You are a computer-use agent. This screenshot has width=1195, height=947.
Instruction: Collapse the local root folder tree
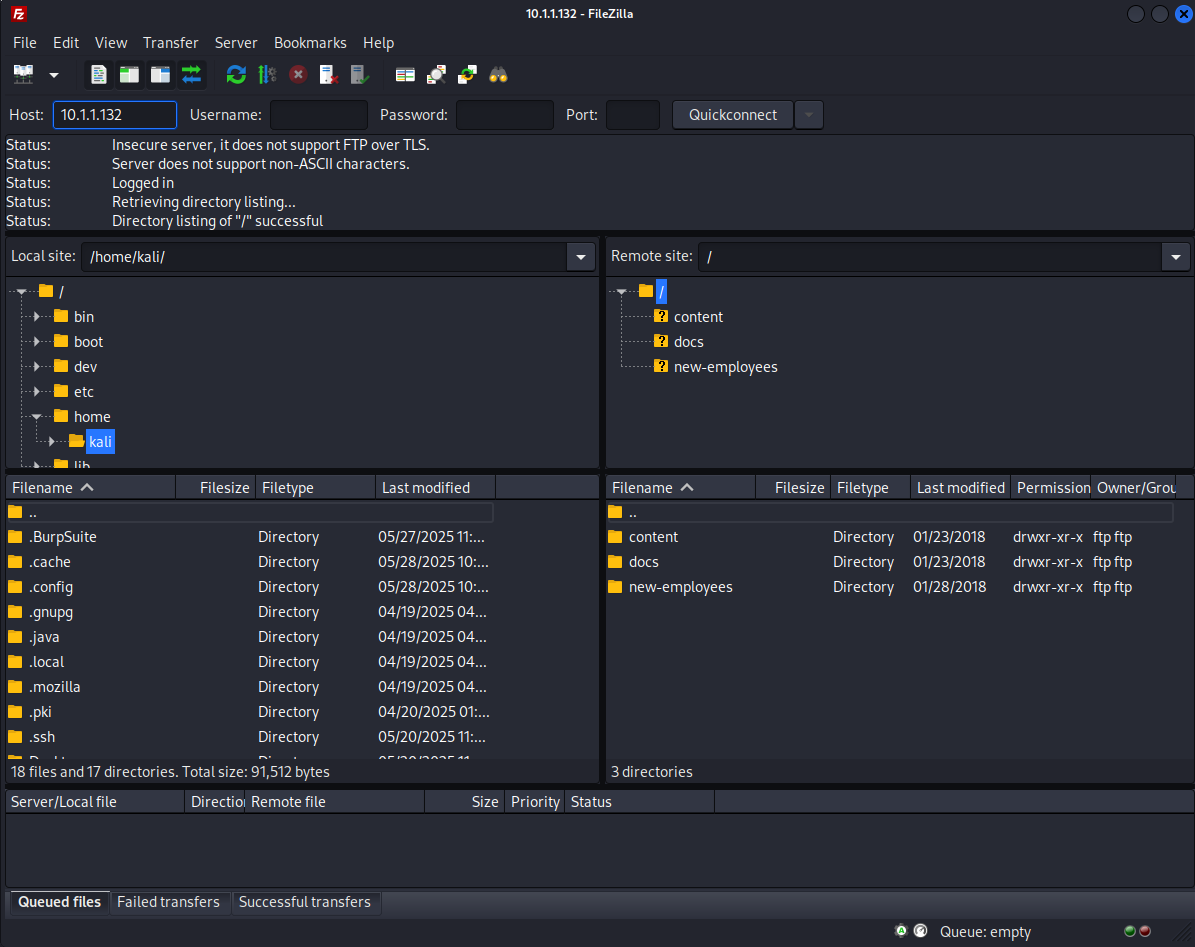[x=21, y=292]
